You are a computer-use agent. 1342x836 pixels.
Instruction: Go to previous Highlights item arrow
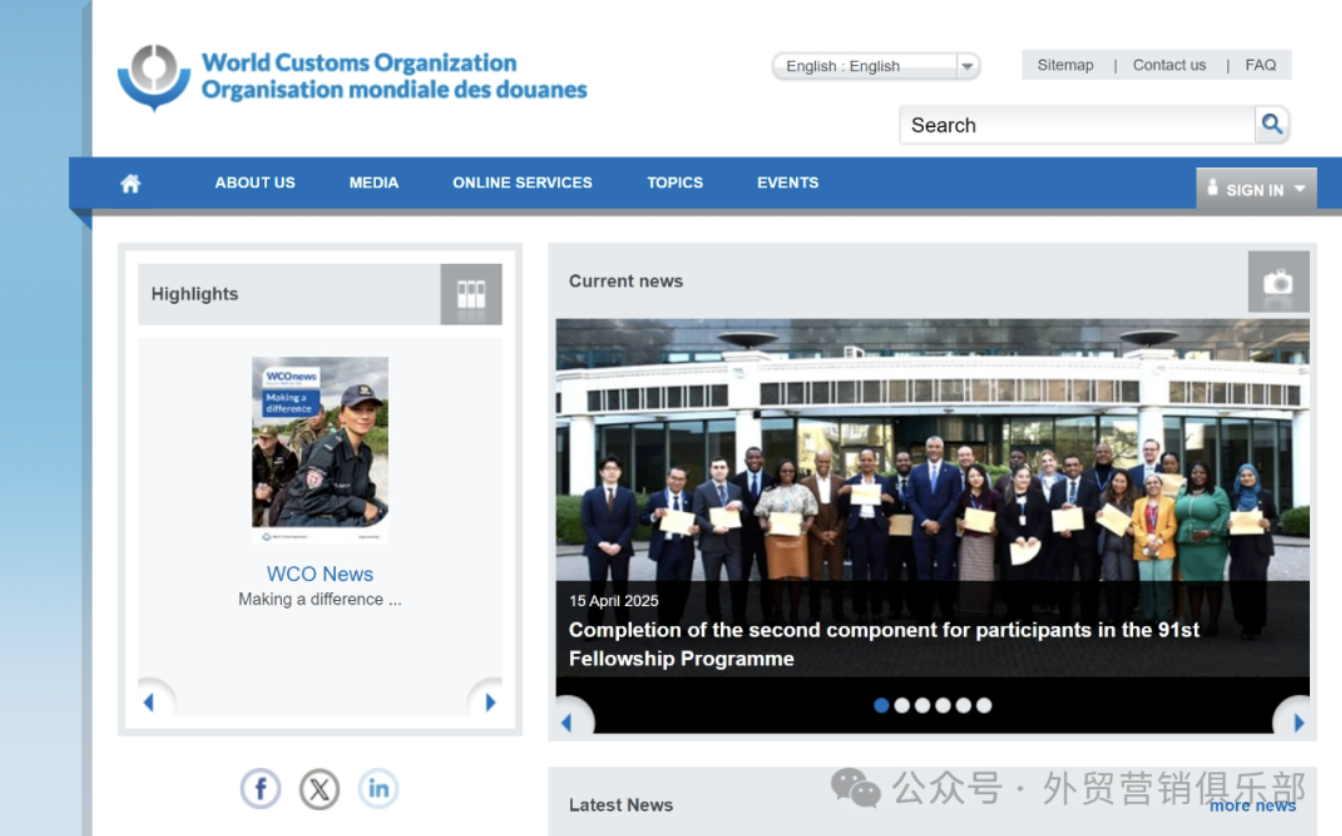point(149,702)
